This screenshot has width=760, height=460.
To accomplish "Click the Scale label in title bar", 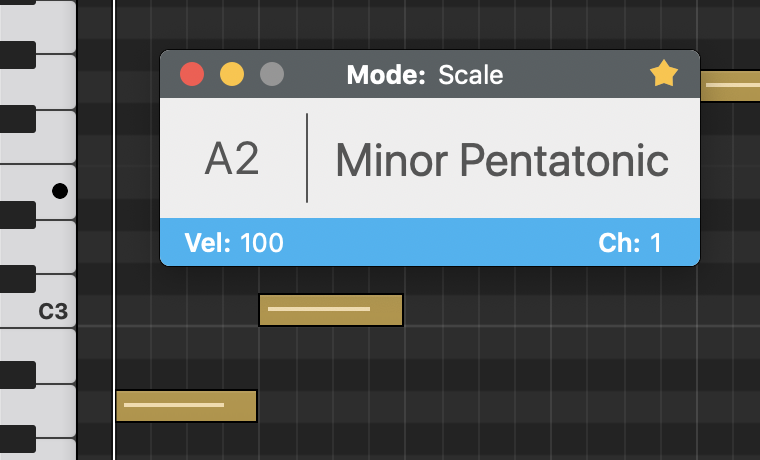I will (x=471, y=75).
